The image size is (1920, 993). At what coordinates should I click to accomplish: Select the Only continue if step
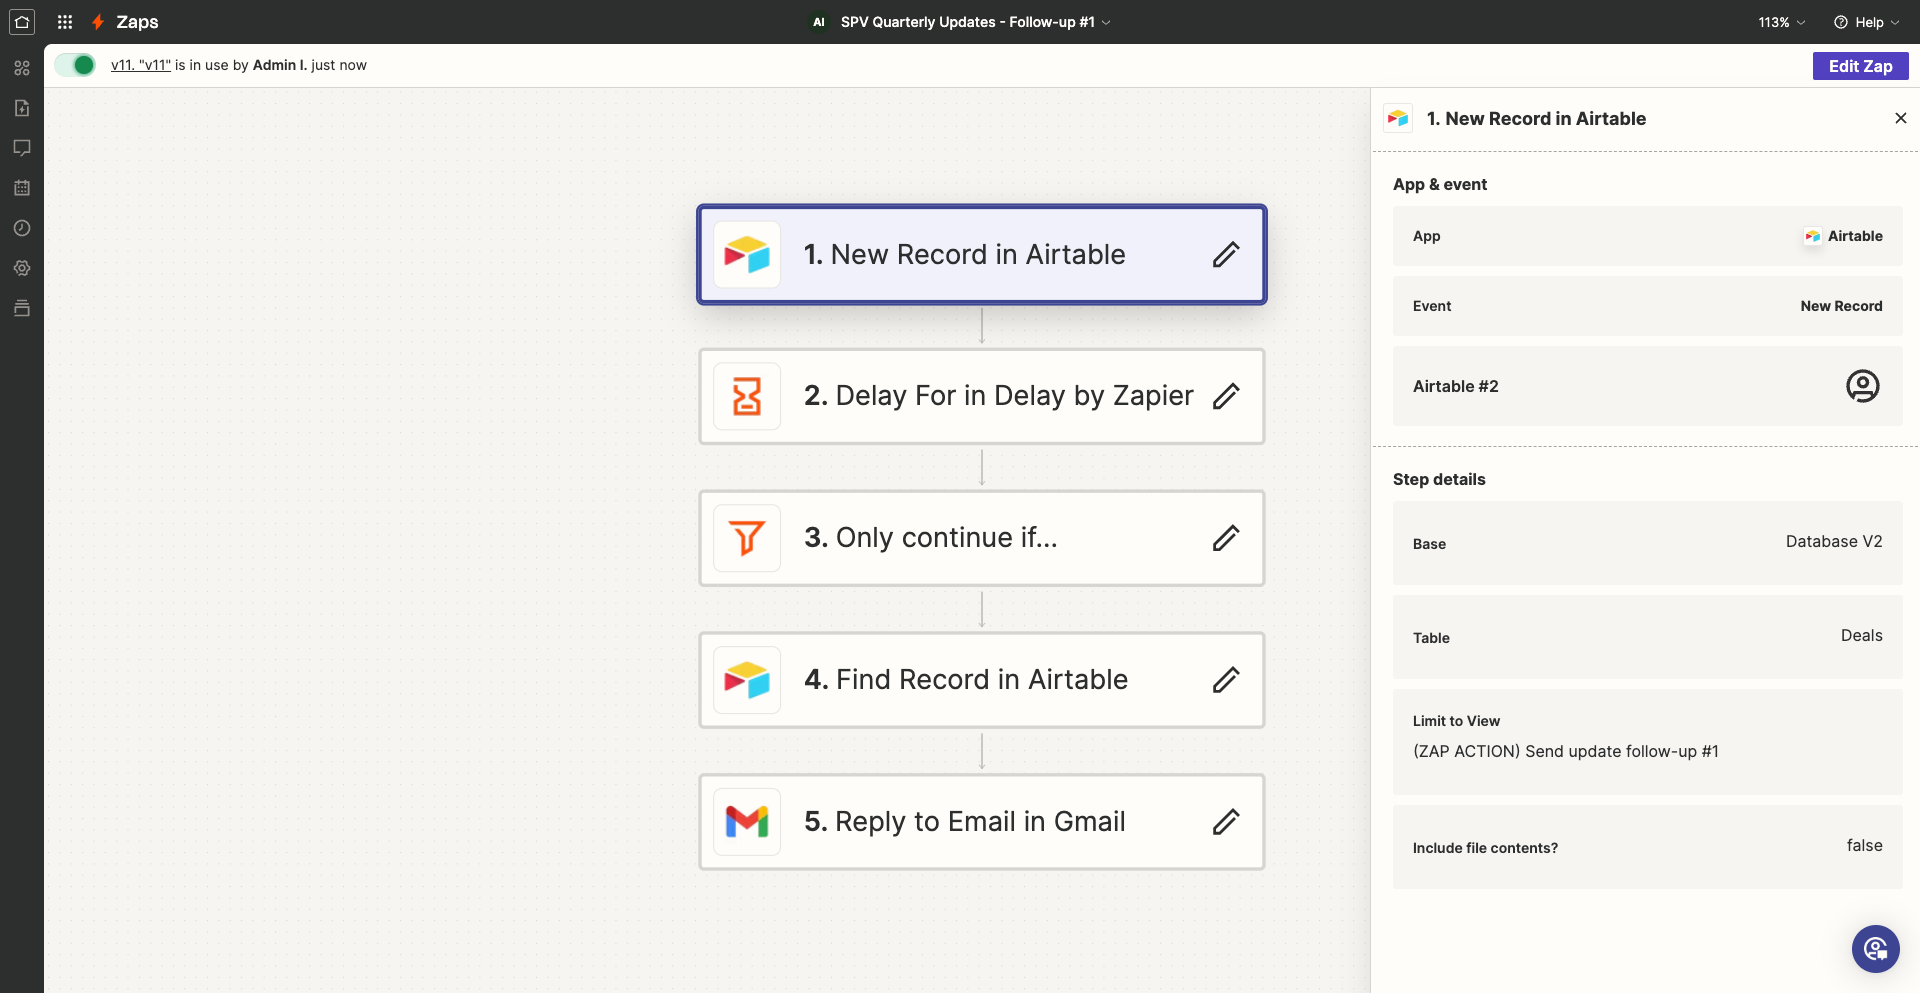tap(982, 538)
